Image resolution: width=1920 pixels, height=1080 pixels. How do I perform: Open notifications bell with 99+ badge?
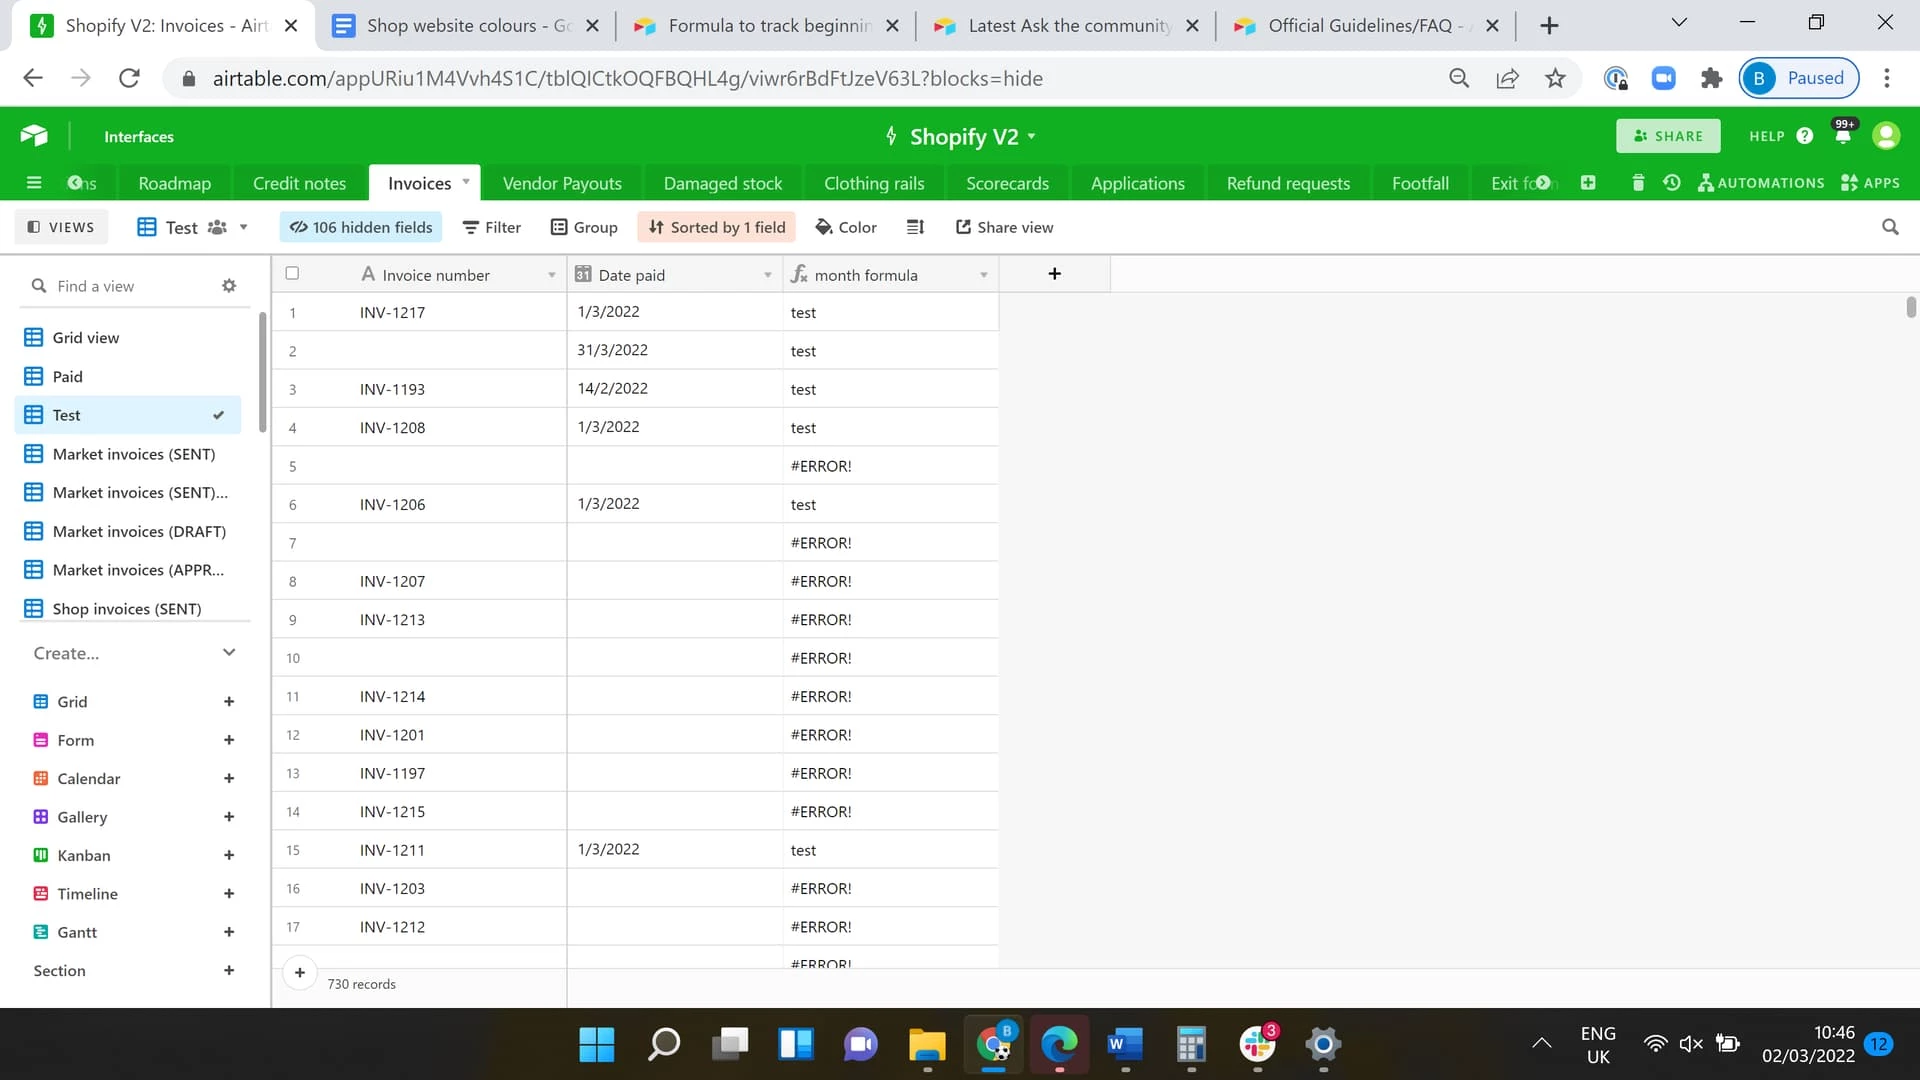point(1843,134)
